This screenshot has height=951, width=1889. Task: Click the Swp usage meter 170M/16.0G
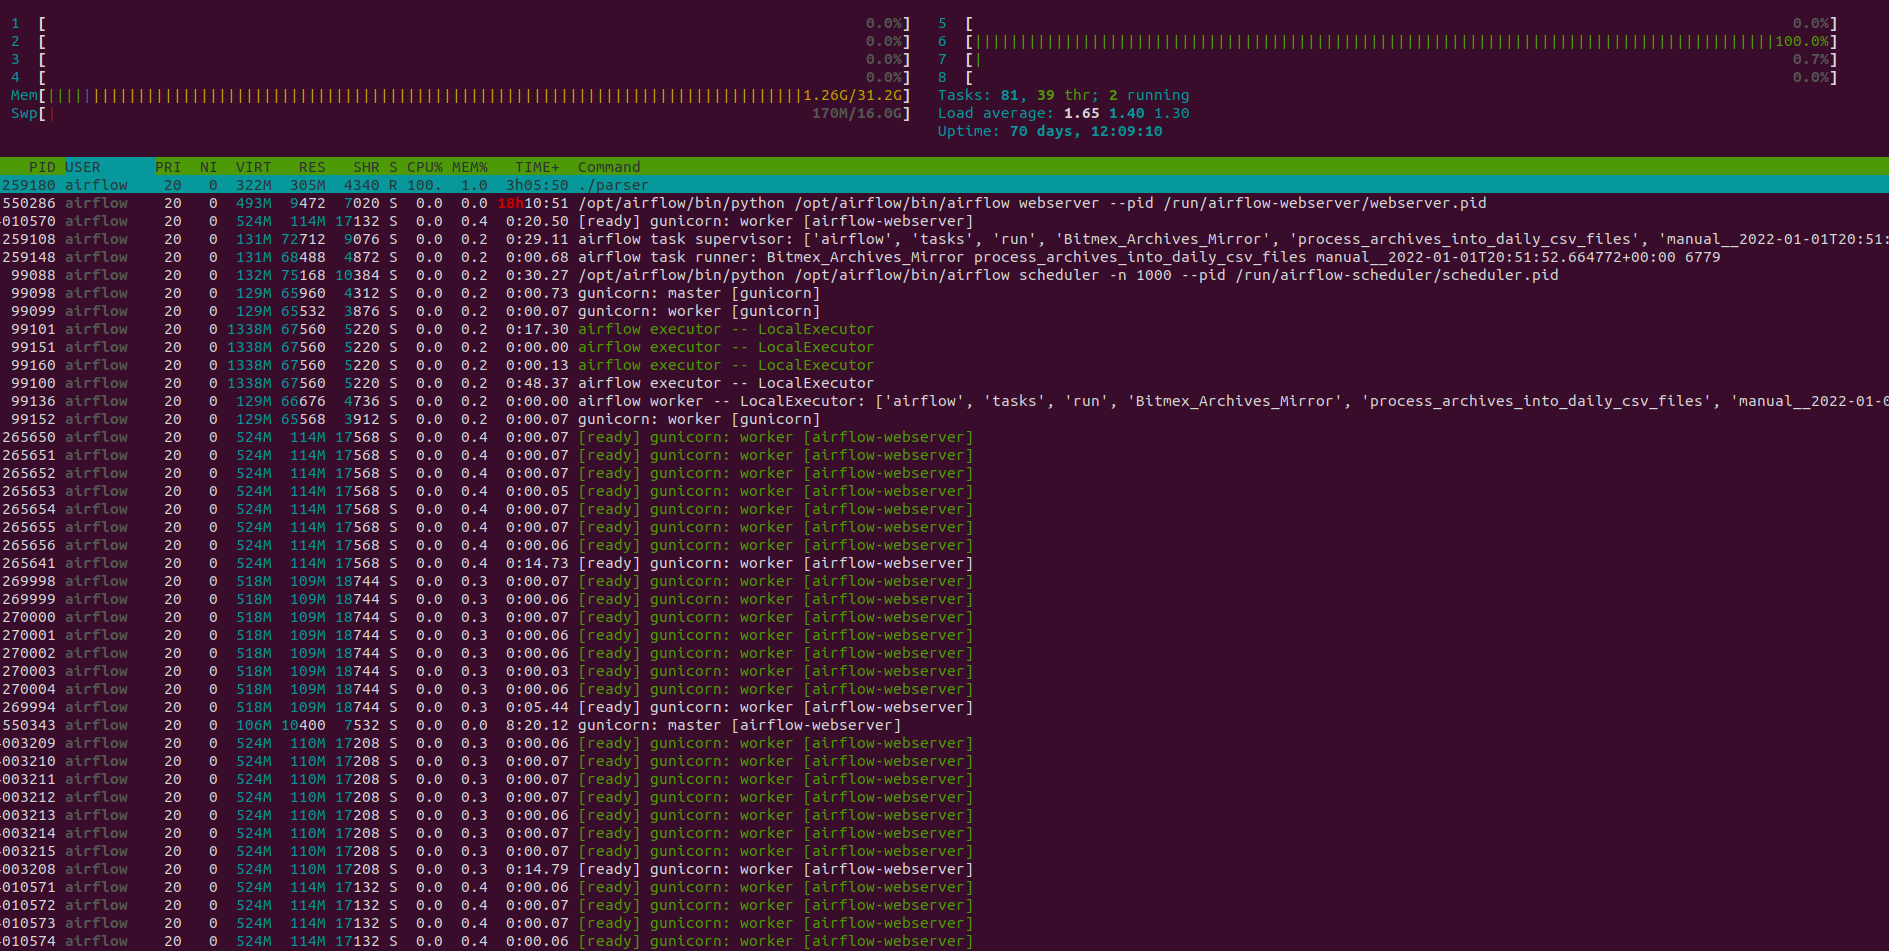pyautogui.click(x=460, y=113)
